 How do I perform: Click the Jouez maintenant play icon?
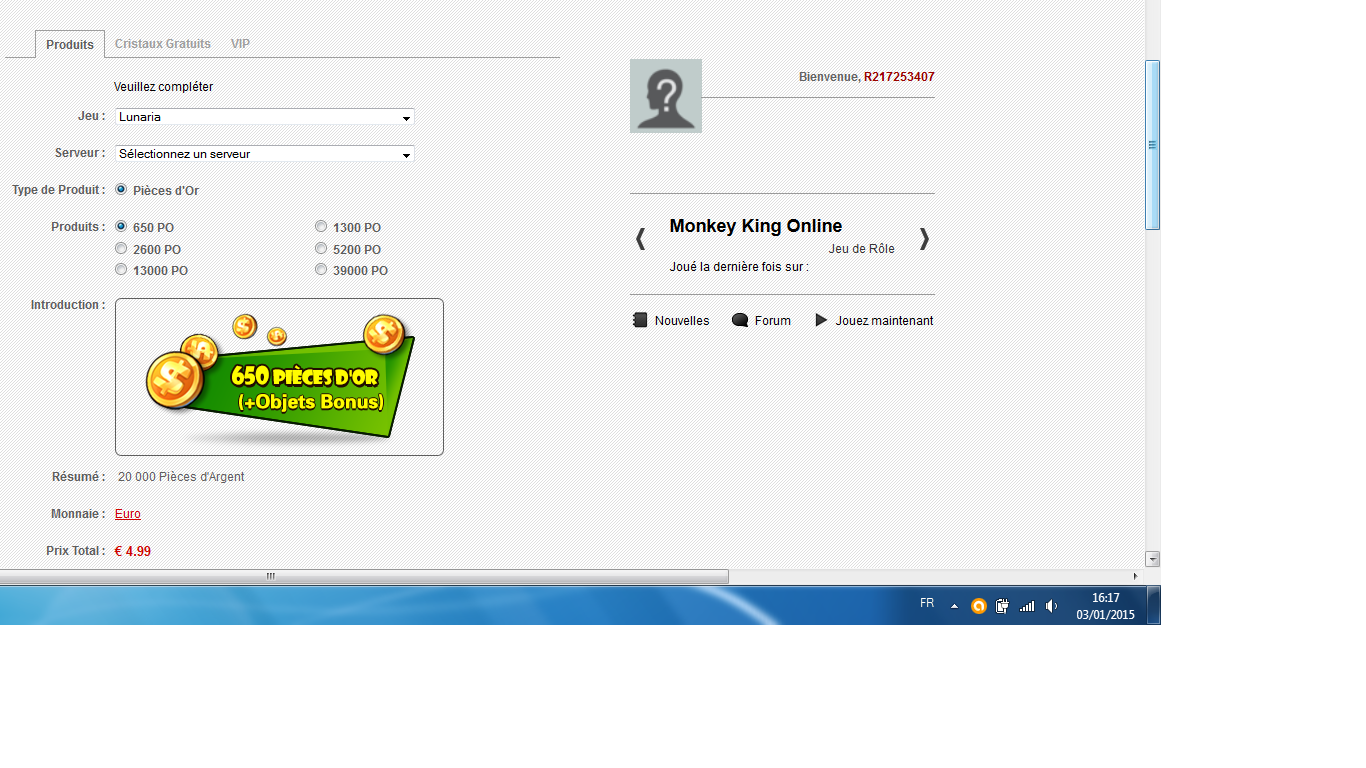[x=822, y=320]
